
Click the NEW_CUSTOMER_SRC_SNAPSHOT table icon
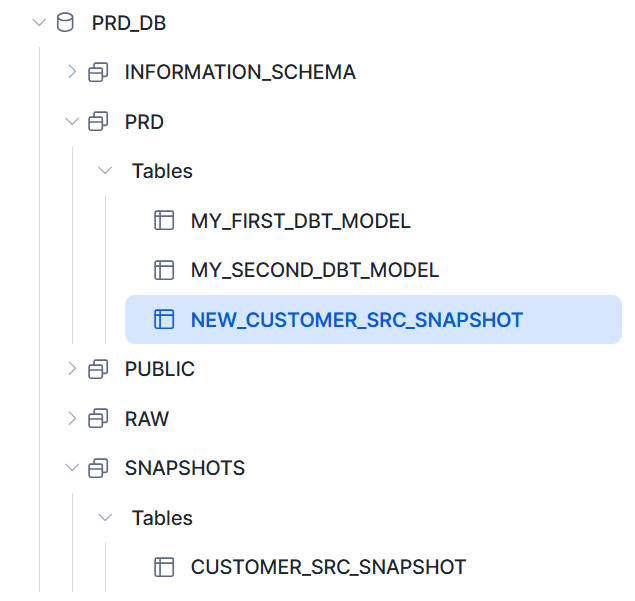pyautogui.click(x=164, y=320)
